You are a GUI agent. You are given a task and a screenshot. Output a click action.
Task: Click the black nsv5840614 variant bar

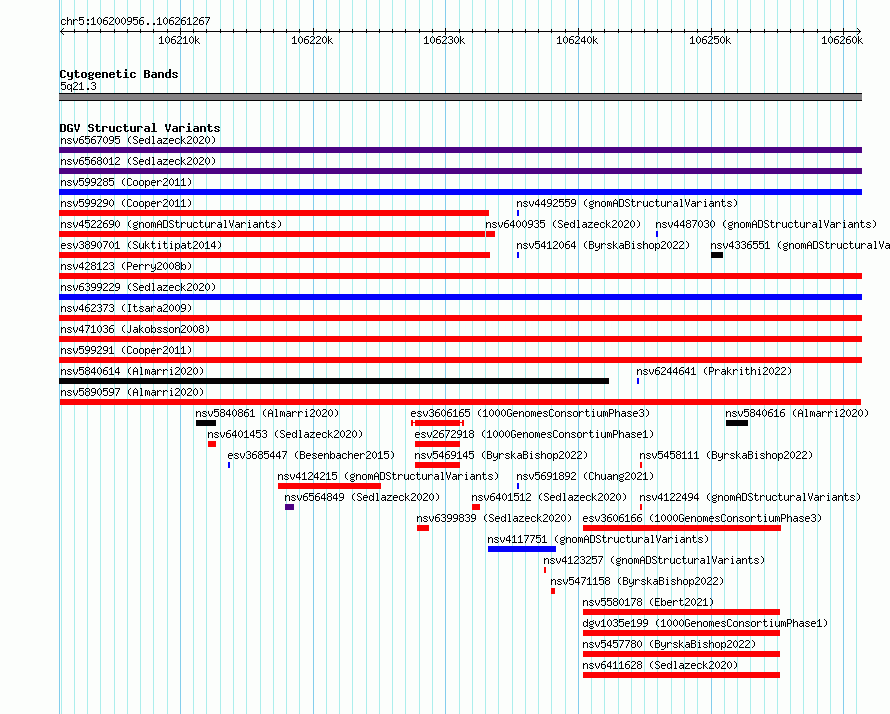pos(334,381)
